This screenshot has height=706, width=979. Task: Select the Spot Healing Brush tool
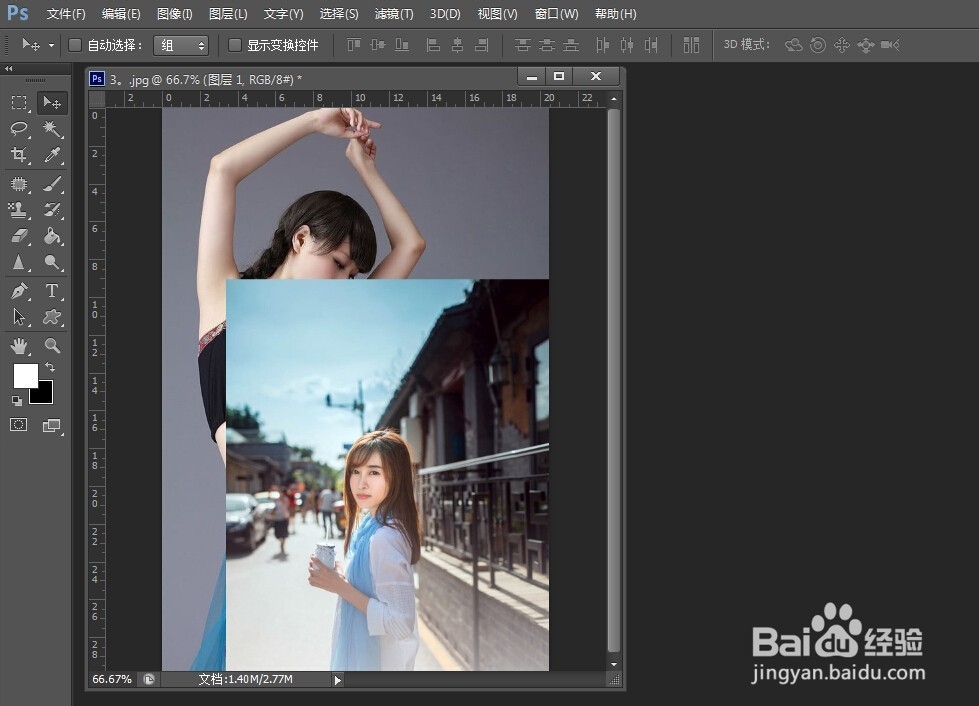[19, 184]
